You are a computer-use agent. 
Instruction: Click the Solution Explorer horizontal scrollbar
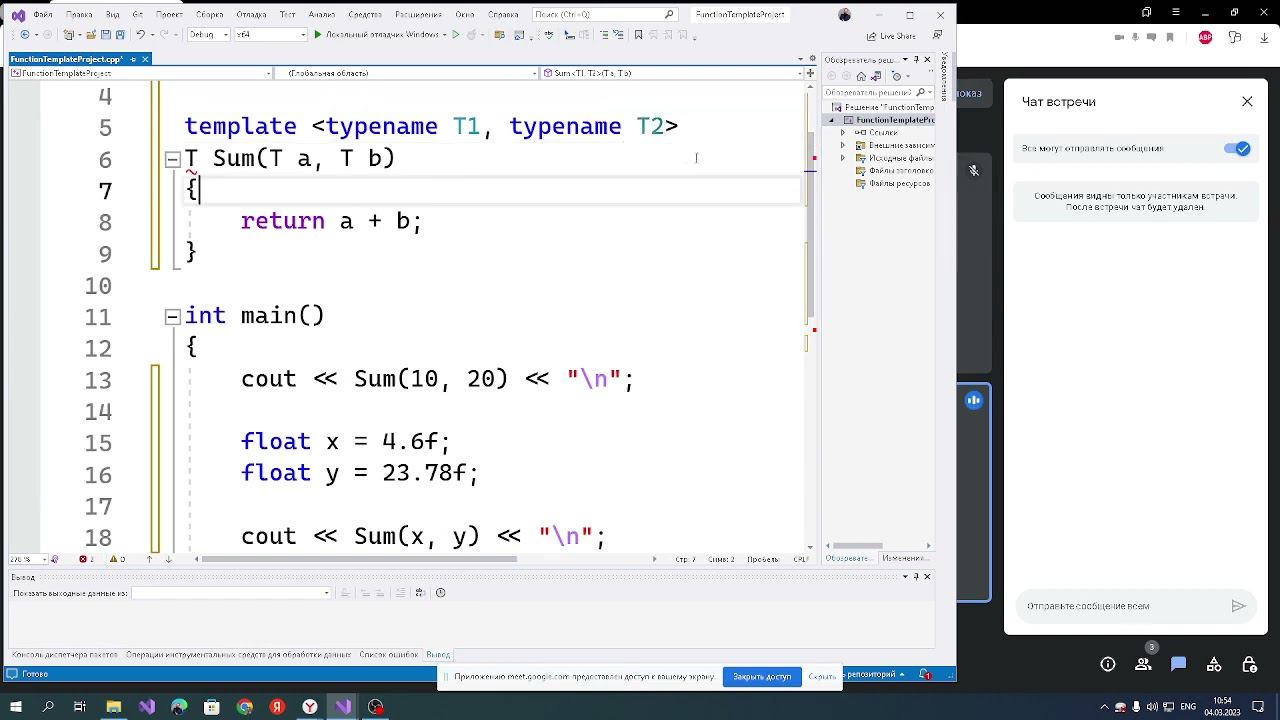858,546
